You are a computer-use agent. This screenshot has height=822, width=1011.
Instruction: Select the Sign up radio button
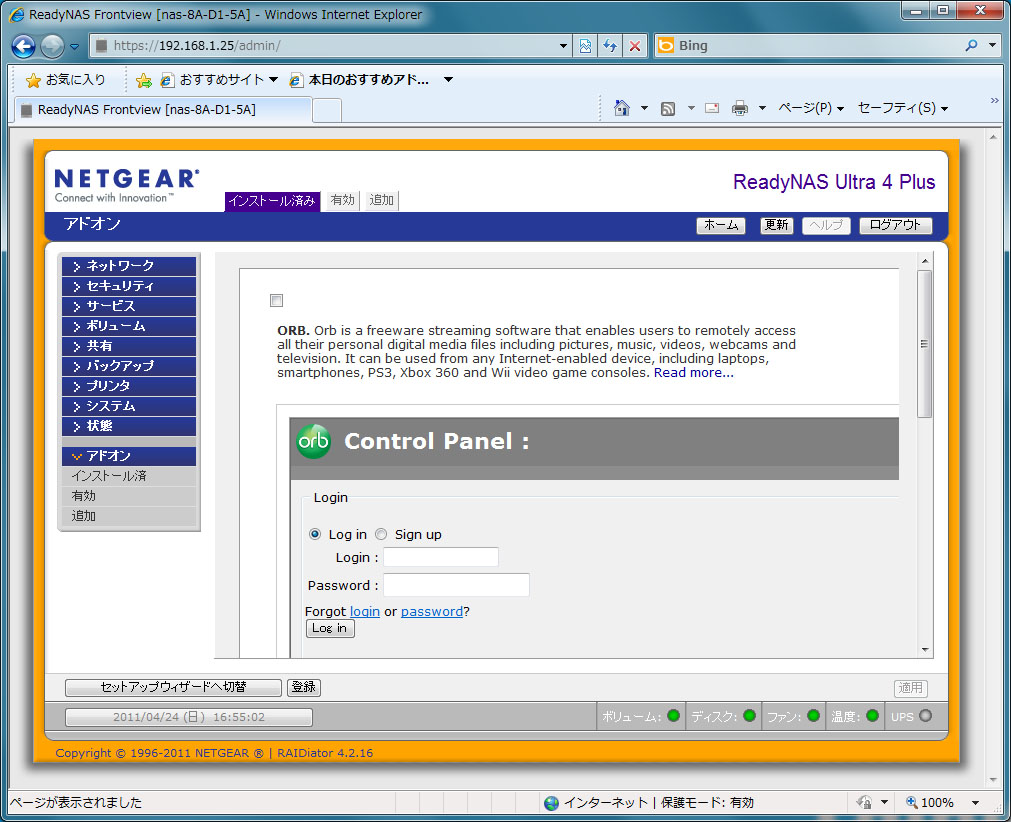tap(381, 534)
